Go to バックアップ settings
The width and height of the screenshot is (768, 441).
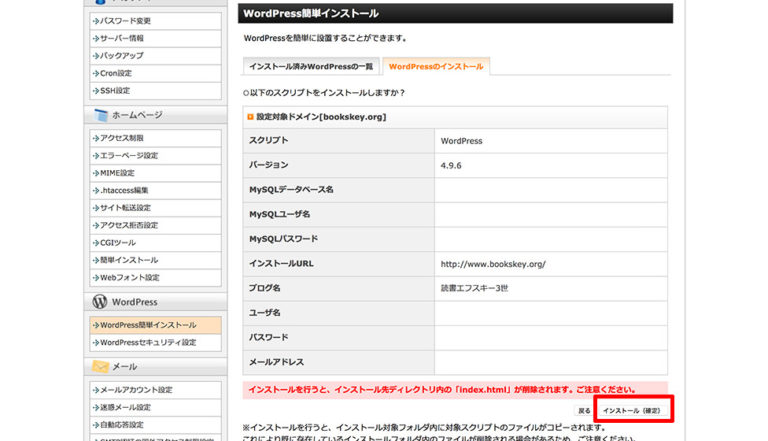point(156,56)
